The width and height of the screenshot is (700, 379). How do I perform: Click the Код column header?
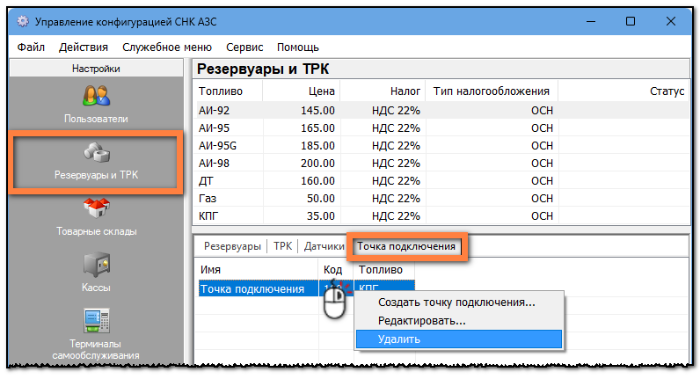(x=336, y=270)
